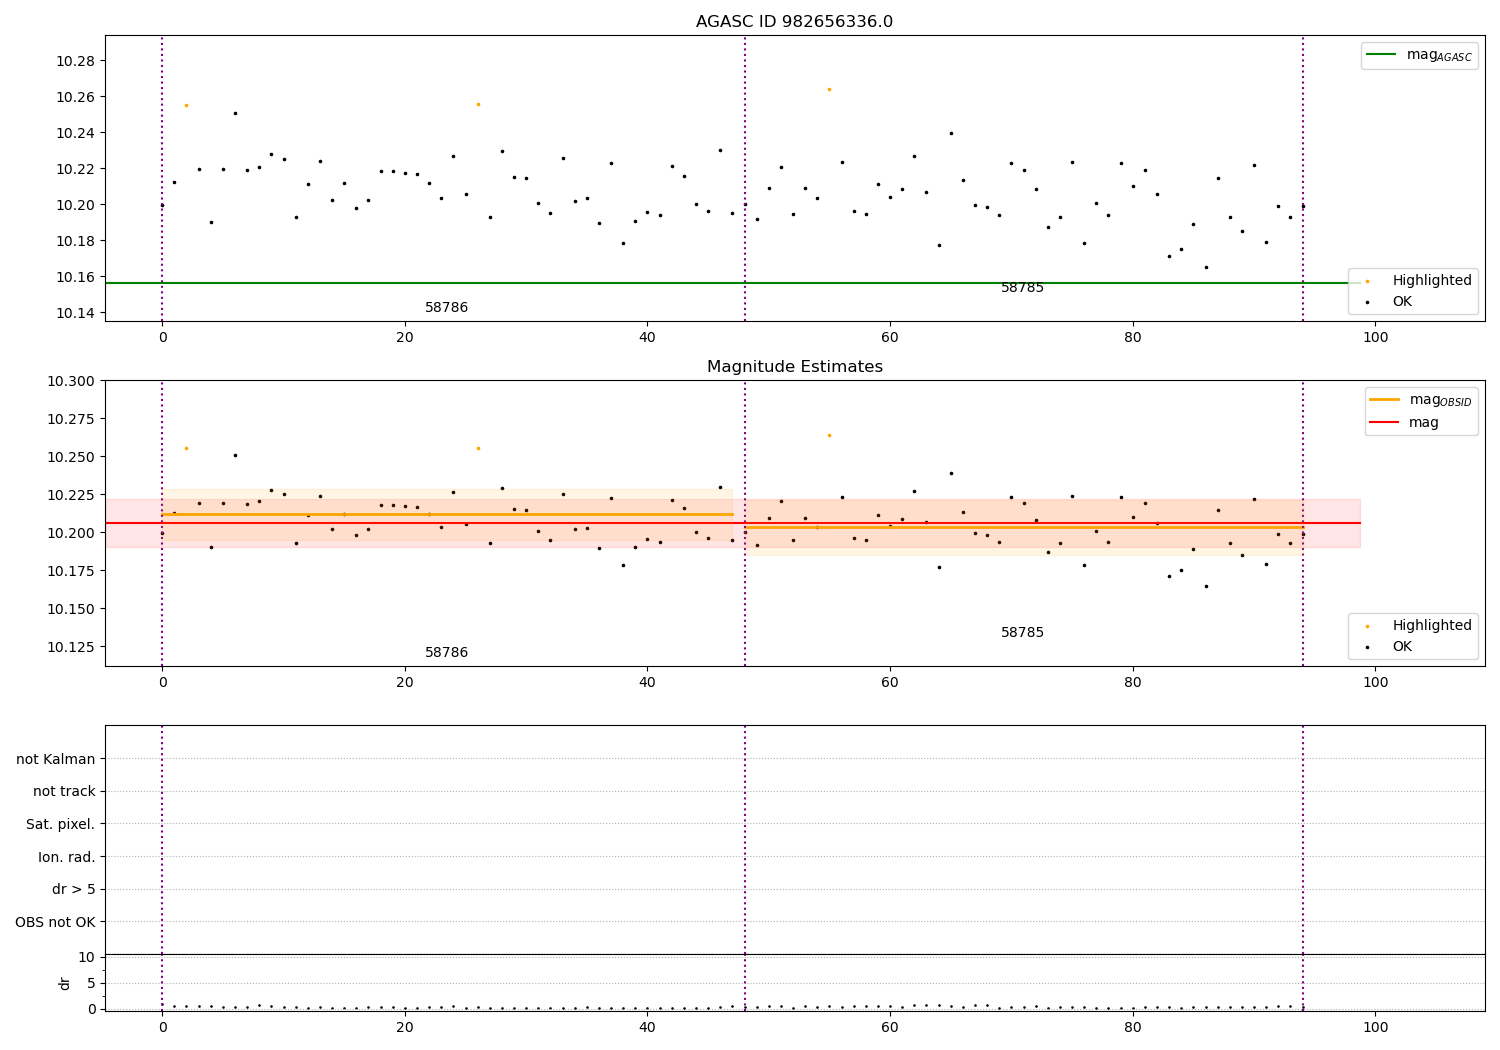Click the orange mag OBSID line for observation 58786
The height and width of the screenshot is (1050, 1500).
[447, 514]
